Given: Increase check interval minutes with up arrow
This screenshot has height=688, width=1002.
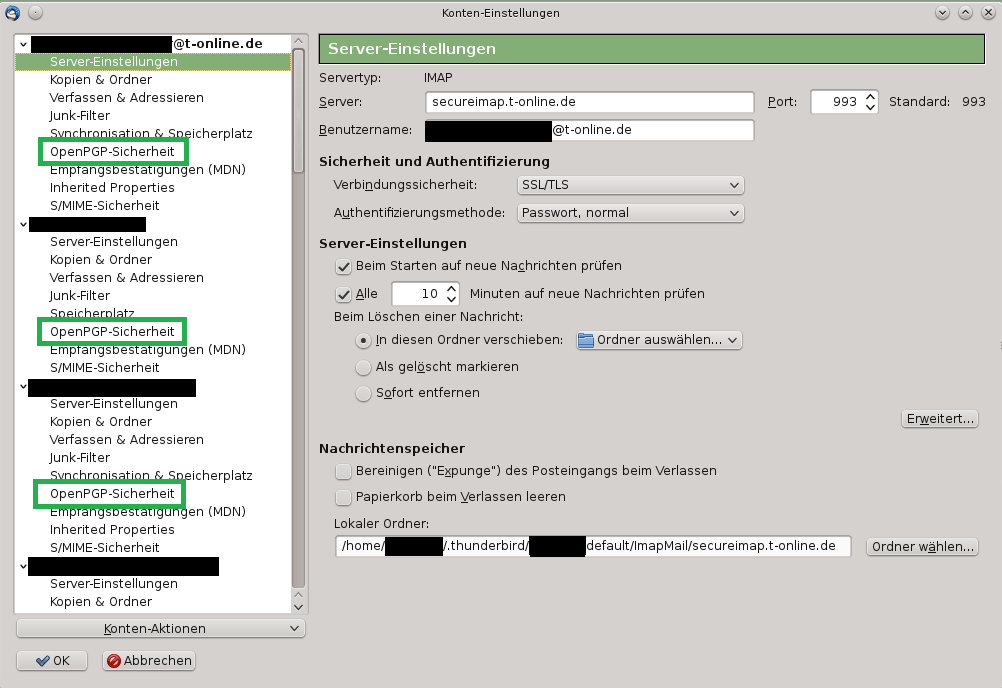Looking at the screenshot, I should click(452, 288).
